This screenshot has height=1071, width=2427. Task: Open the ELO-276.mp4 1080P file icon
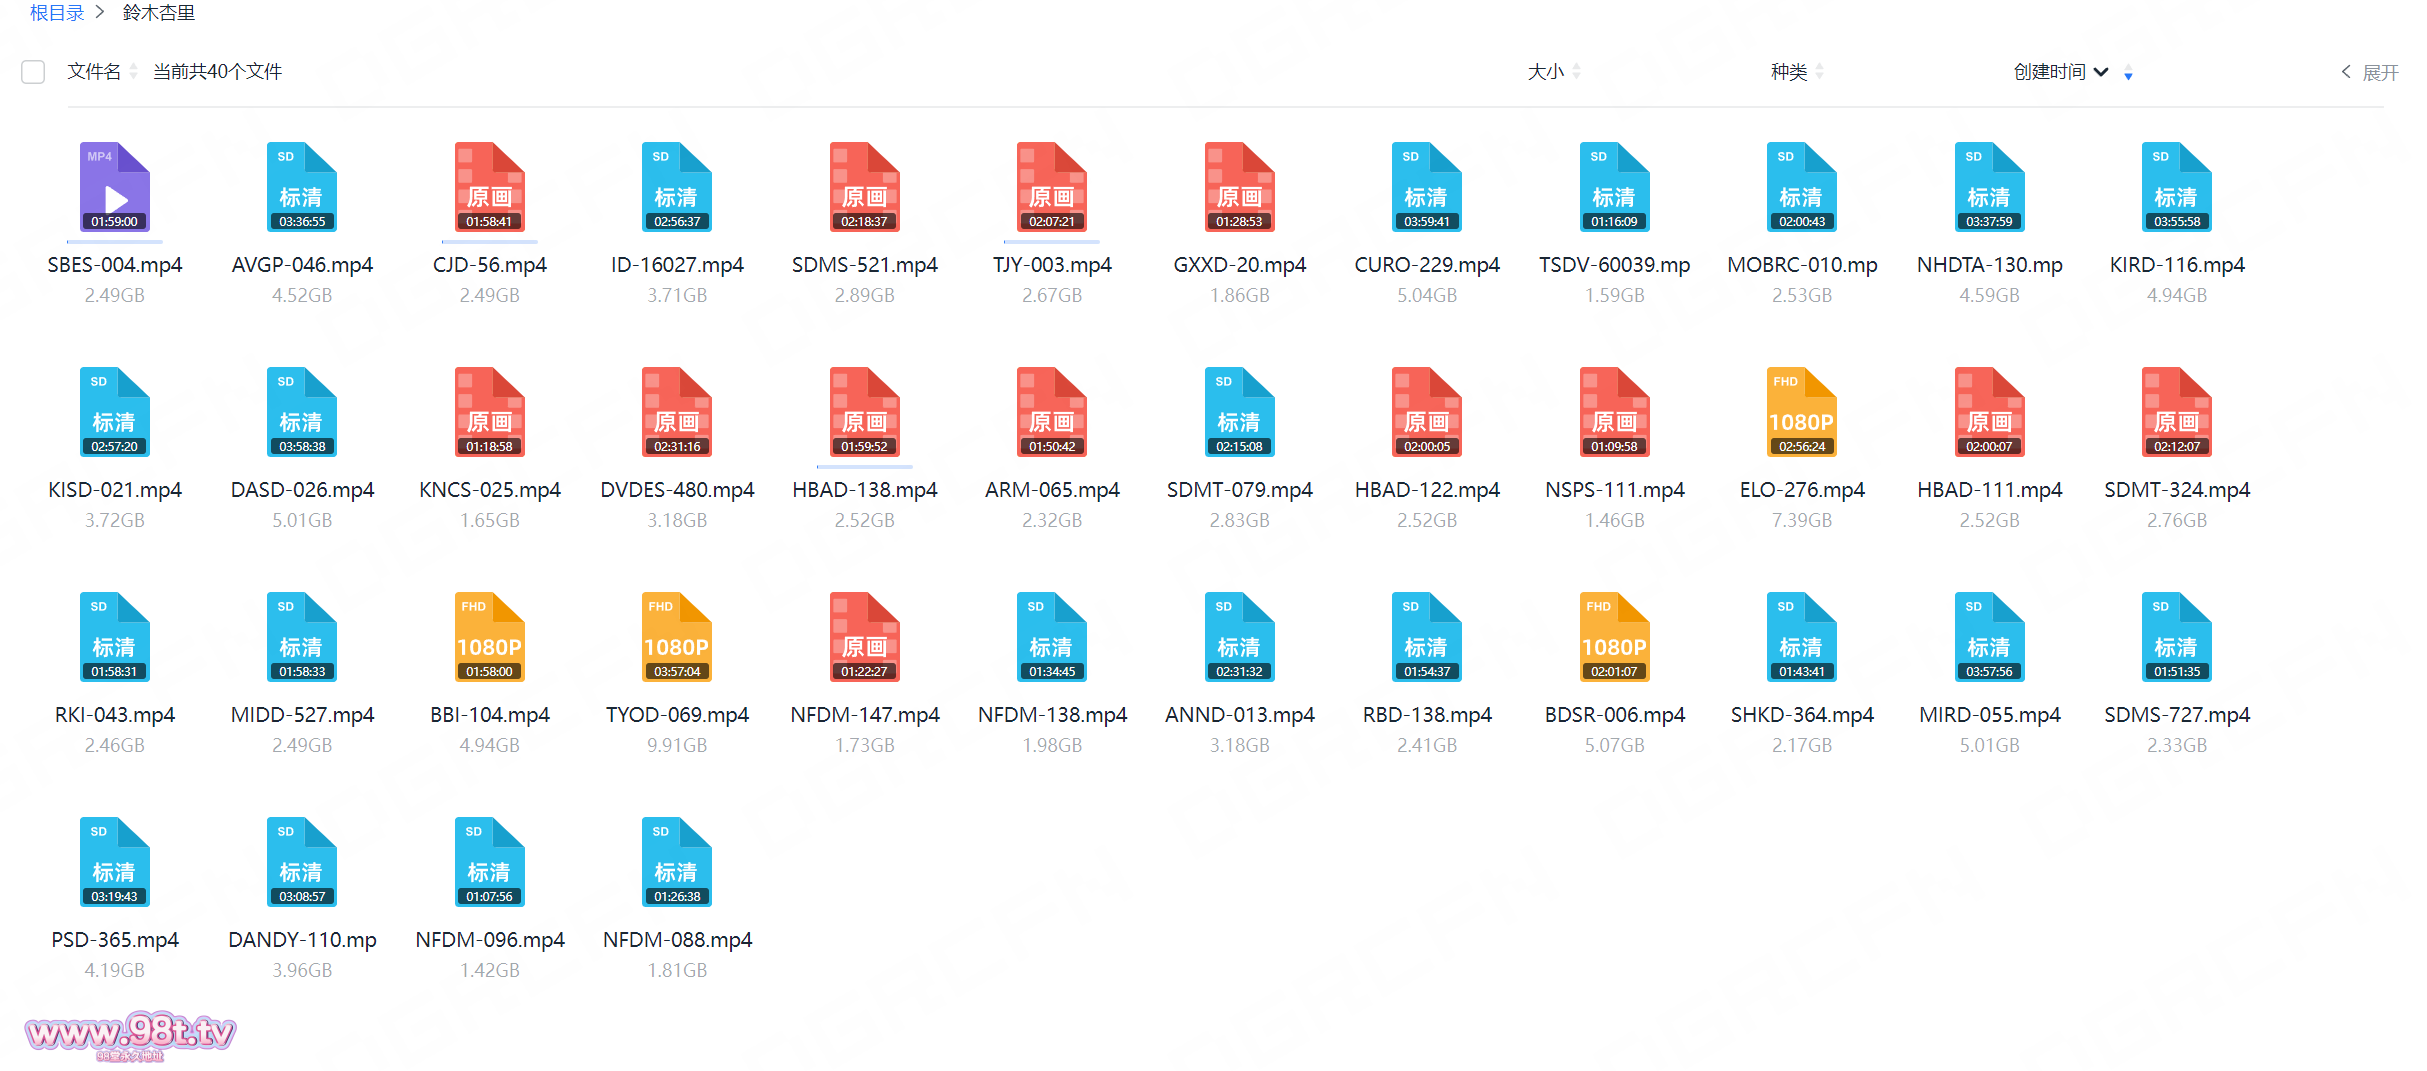point(1801,412)
